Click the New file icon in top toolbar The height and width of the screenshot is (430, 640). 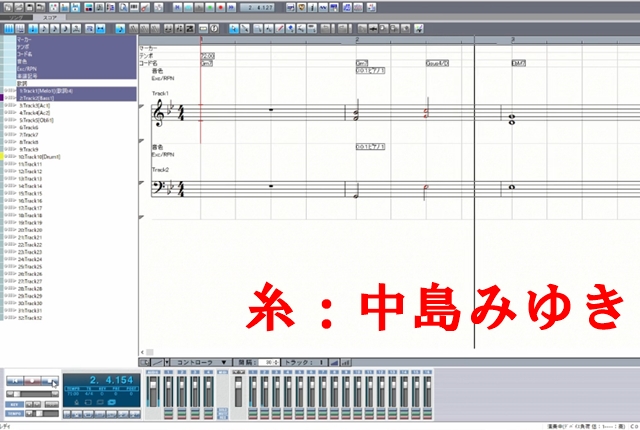(x=8, y=7)
